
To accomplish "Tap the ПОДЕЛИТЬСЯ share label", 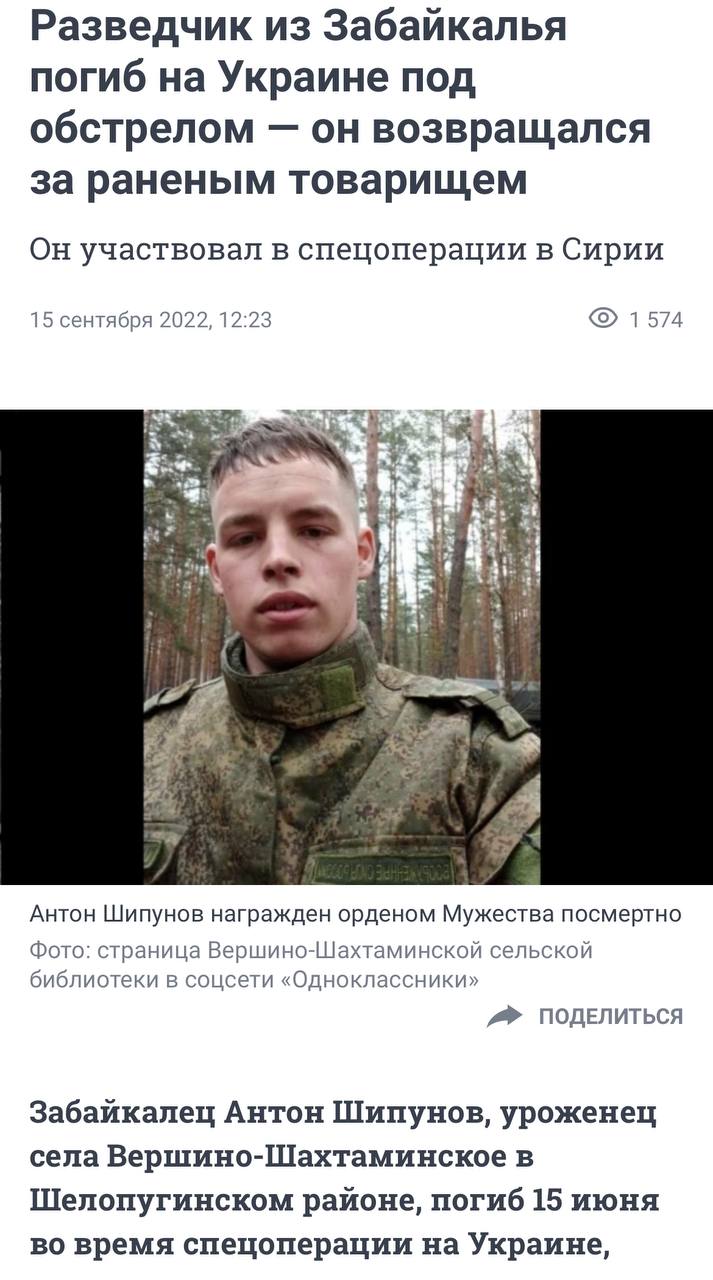I will click(x=611, y=1016).
